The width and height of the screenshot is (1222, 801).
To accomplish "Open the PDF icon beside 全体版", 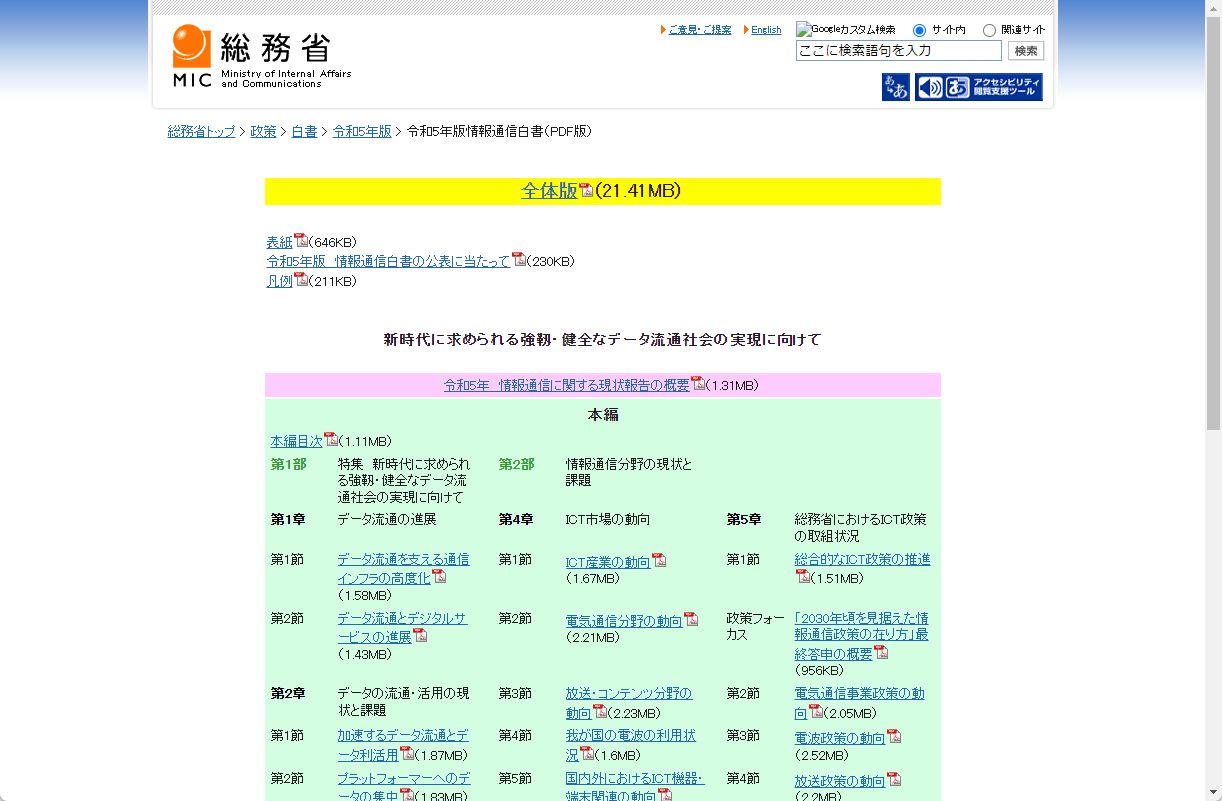I will (585, 190).
